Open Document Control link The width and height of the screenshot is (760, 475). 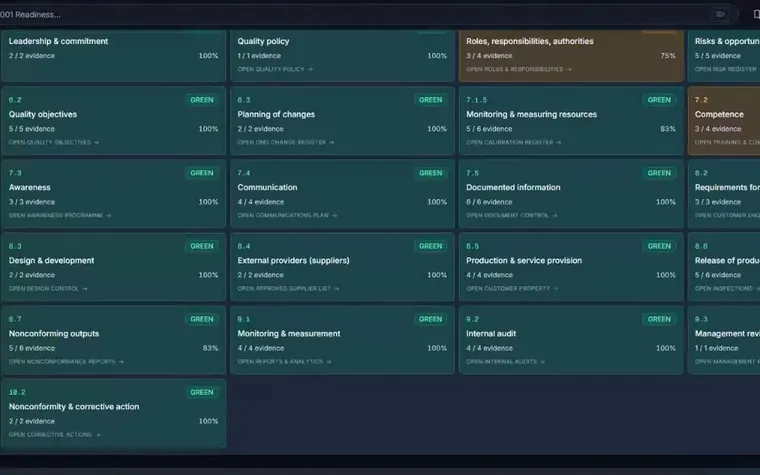(511, 215)
